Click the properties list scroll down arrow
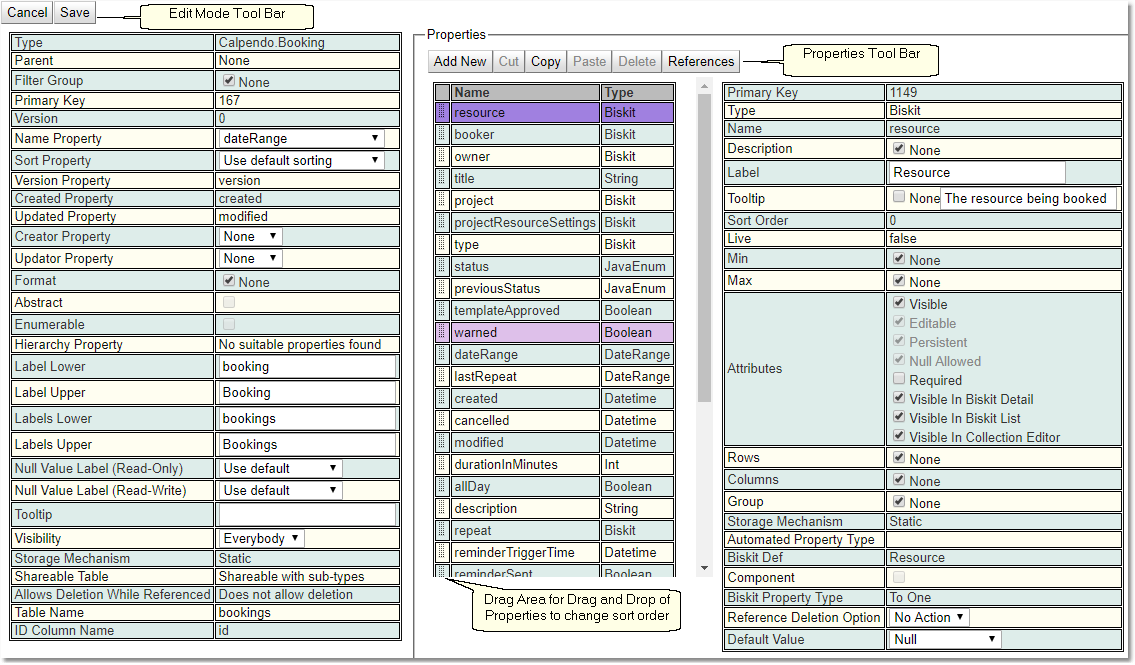 coord(704,568)
